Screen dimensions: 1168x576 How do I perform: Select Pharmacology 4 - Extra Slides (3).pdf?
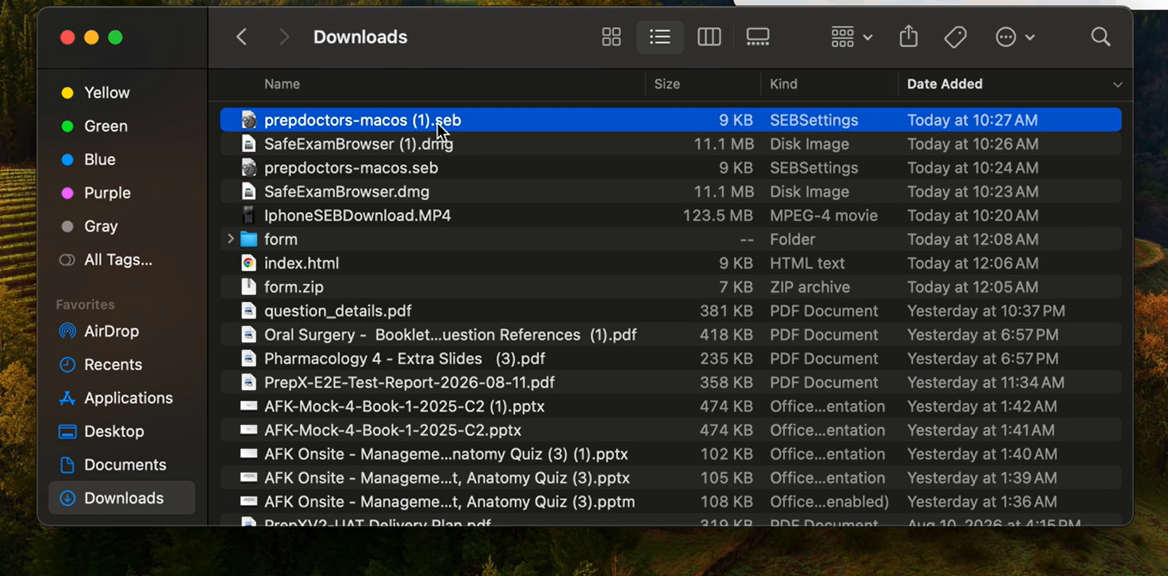[x=404, y=358]
